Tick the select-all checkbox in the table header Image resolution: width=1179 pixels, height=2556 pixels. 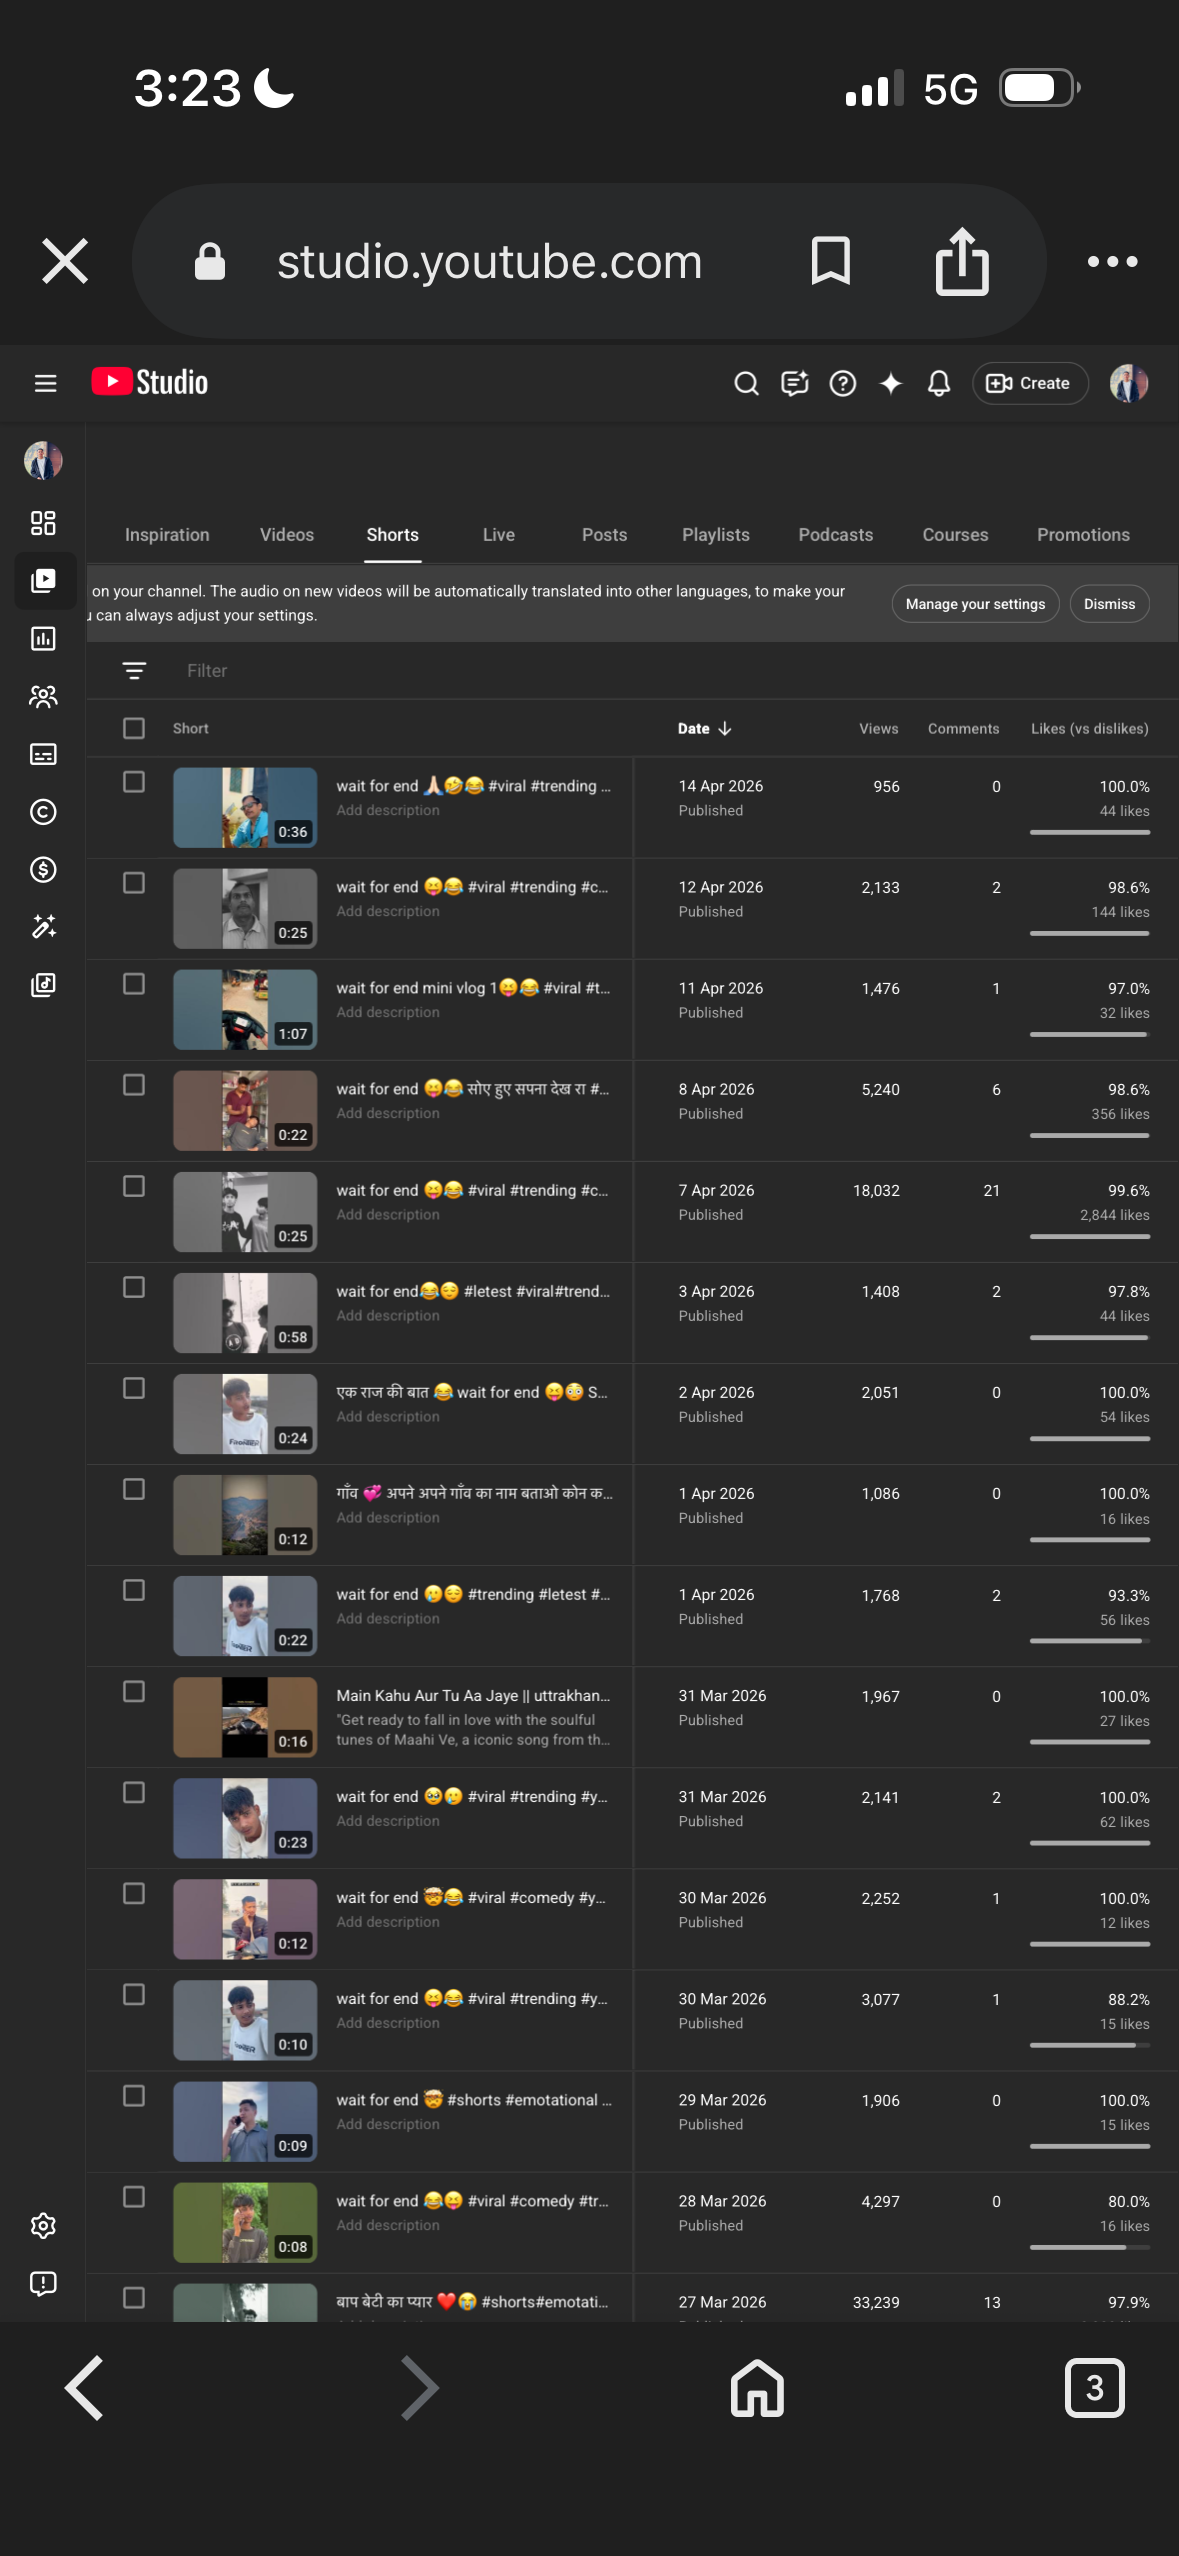134,728
